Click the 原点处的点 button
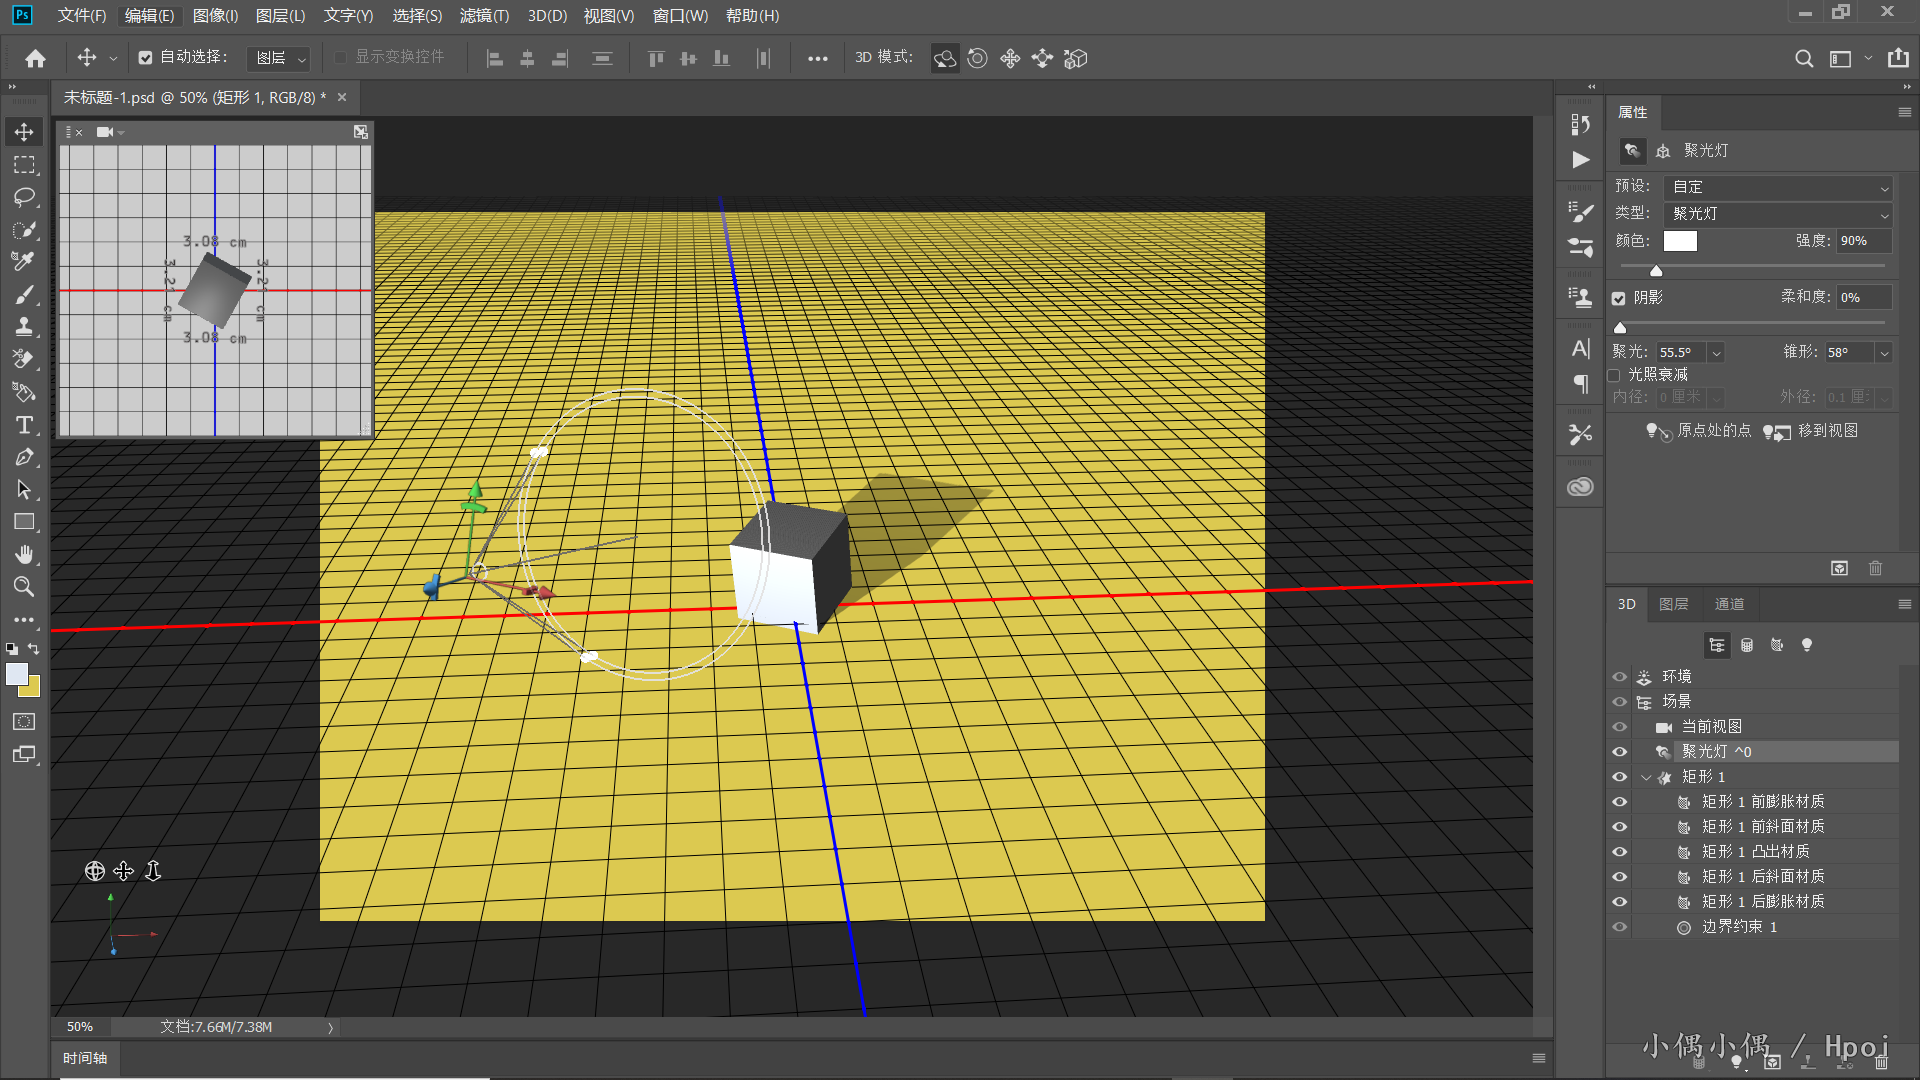This screenshot has width=1920, height=1080. (1699, 431)
